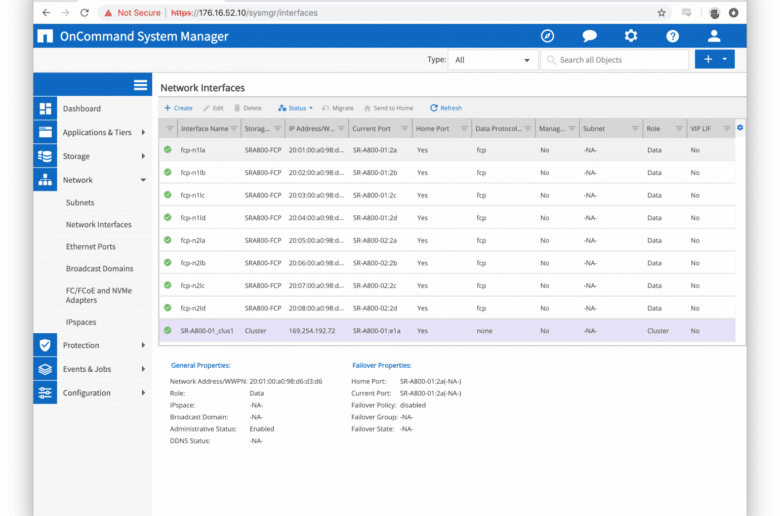Expand Protection submenu arrow

143,345
